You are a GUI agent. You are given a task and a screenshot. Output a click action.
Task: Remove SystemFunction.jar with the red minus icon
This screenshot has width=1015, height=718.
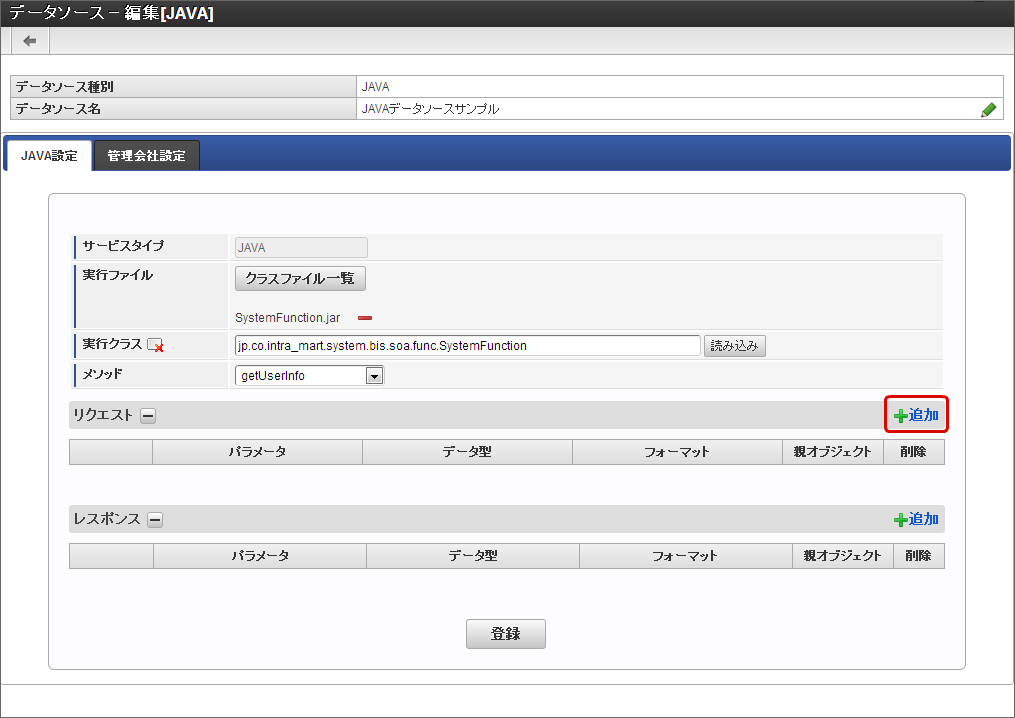pyautogui.click(x=365, y=318)
